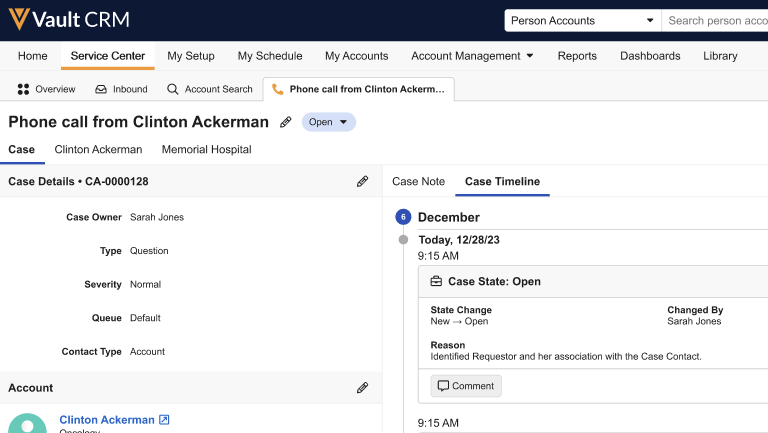Click the Vault CRM logo
The width and height of the screenshot is (768, 433).
click(x=66, y=20)
